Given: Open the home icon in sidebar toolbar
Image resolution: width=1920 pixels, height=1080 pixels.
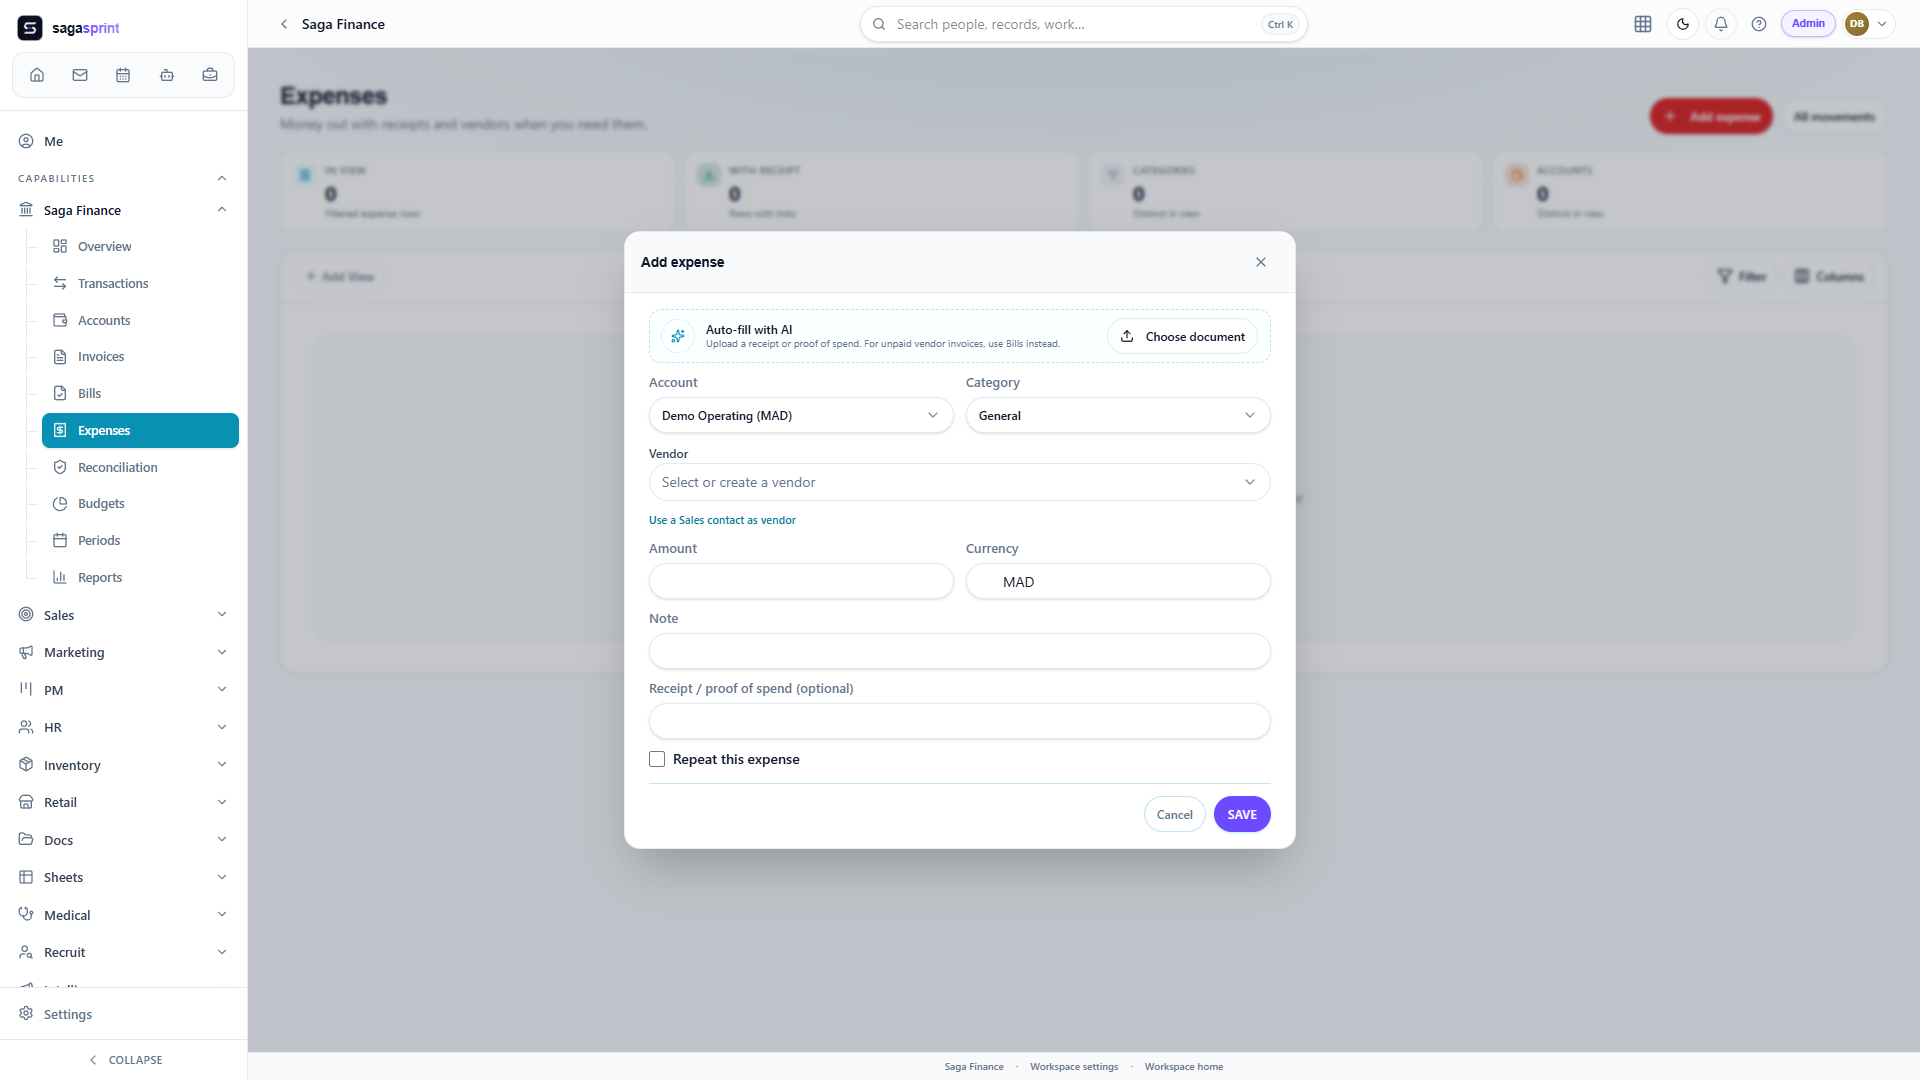Looking at the screenshot, I should 37,75.
